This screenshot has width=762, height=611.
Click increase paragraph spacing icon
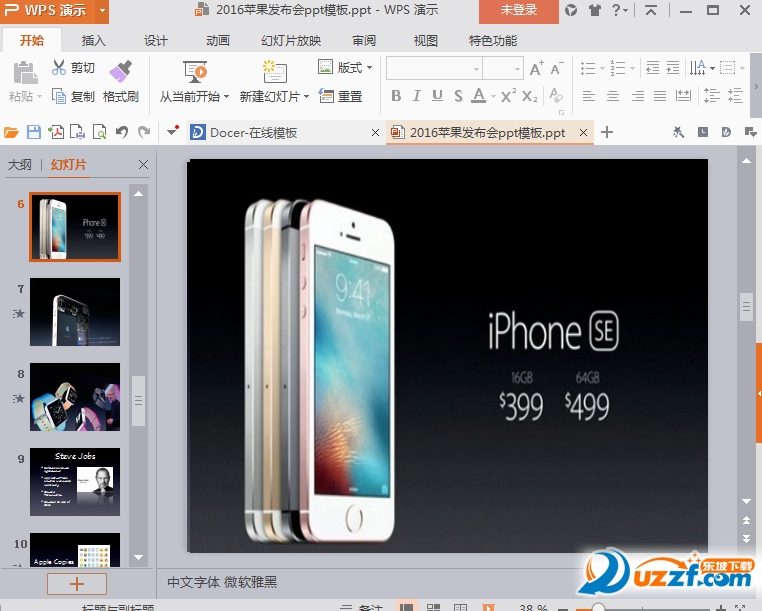click(x=712, y=96)
